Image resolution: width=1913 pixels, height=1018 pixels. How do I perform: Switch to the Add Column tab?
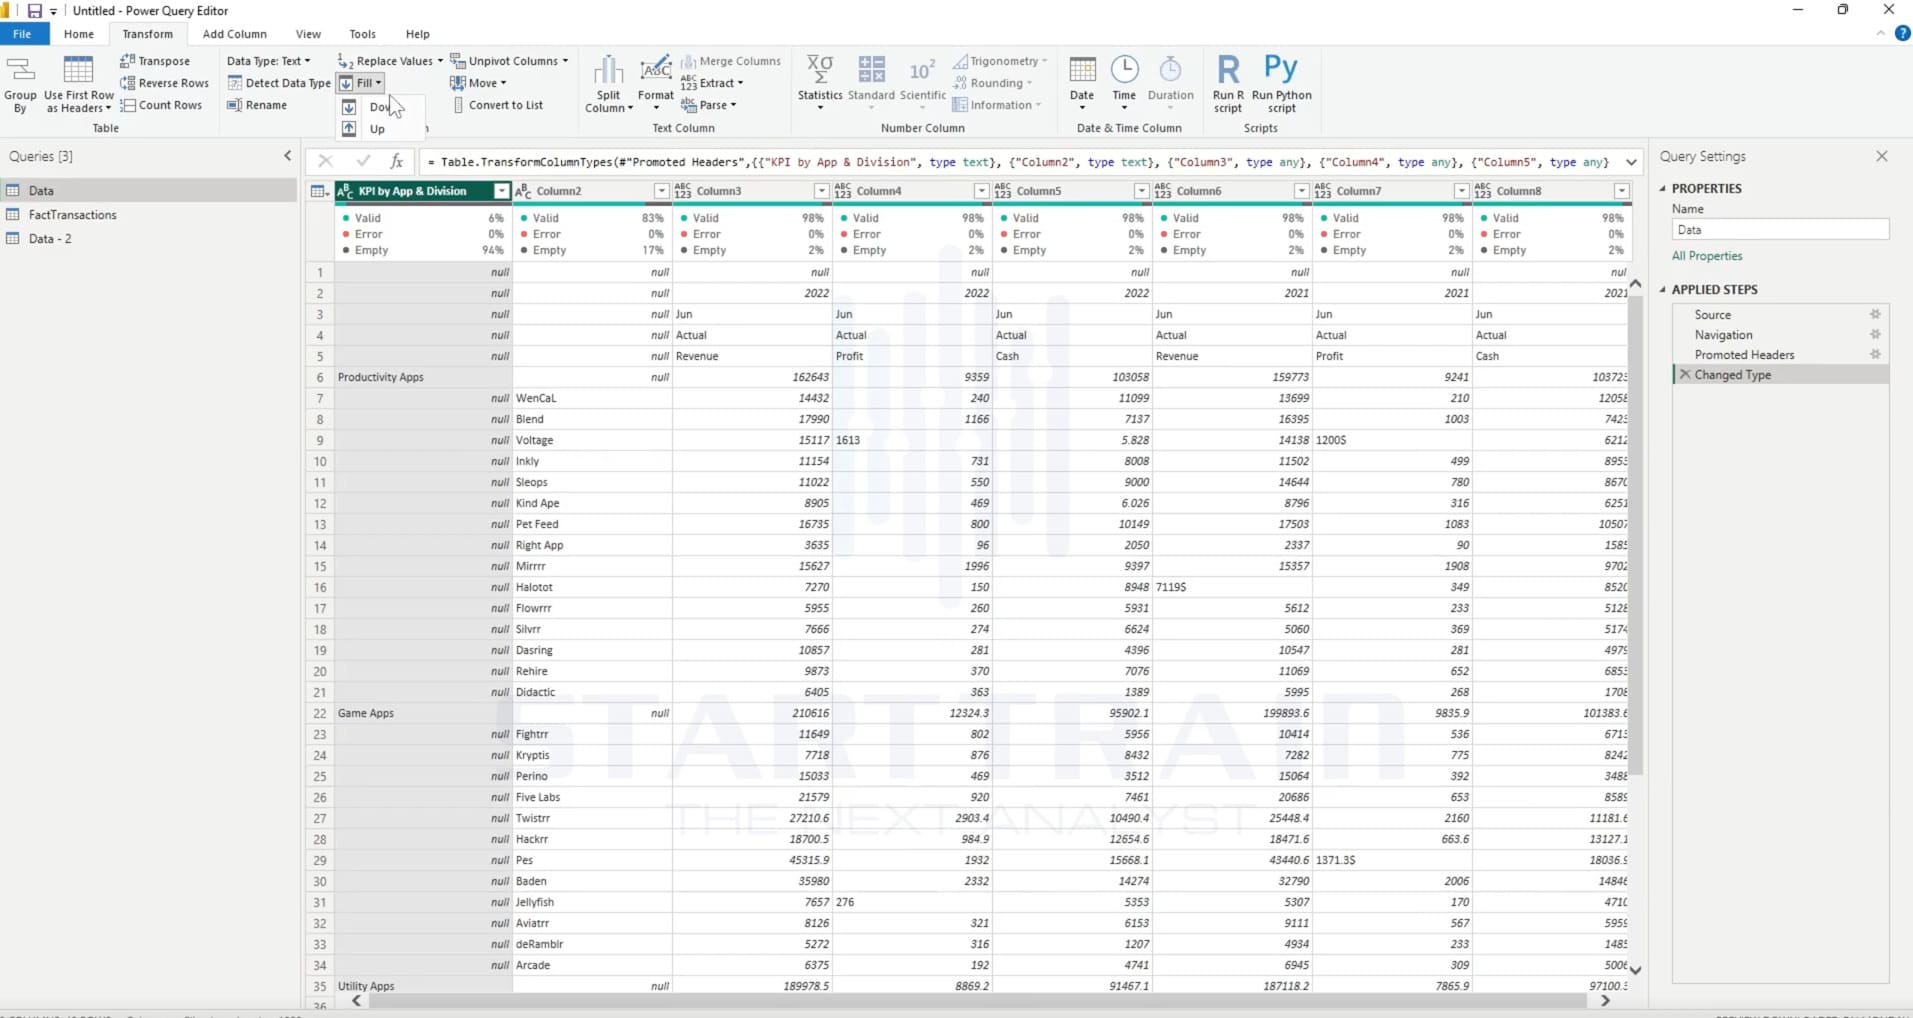click(x=234, y=34)
